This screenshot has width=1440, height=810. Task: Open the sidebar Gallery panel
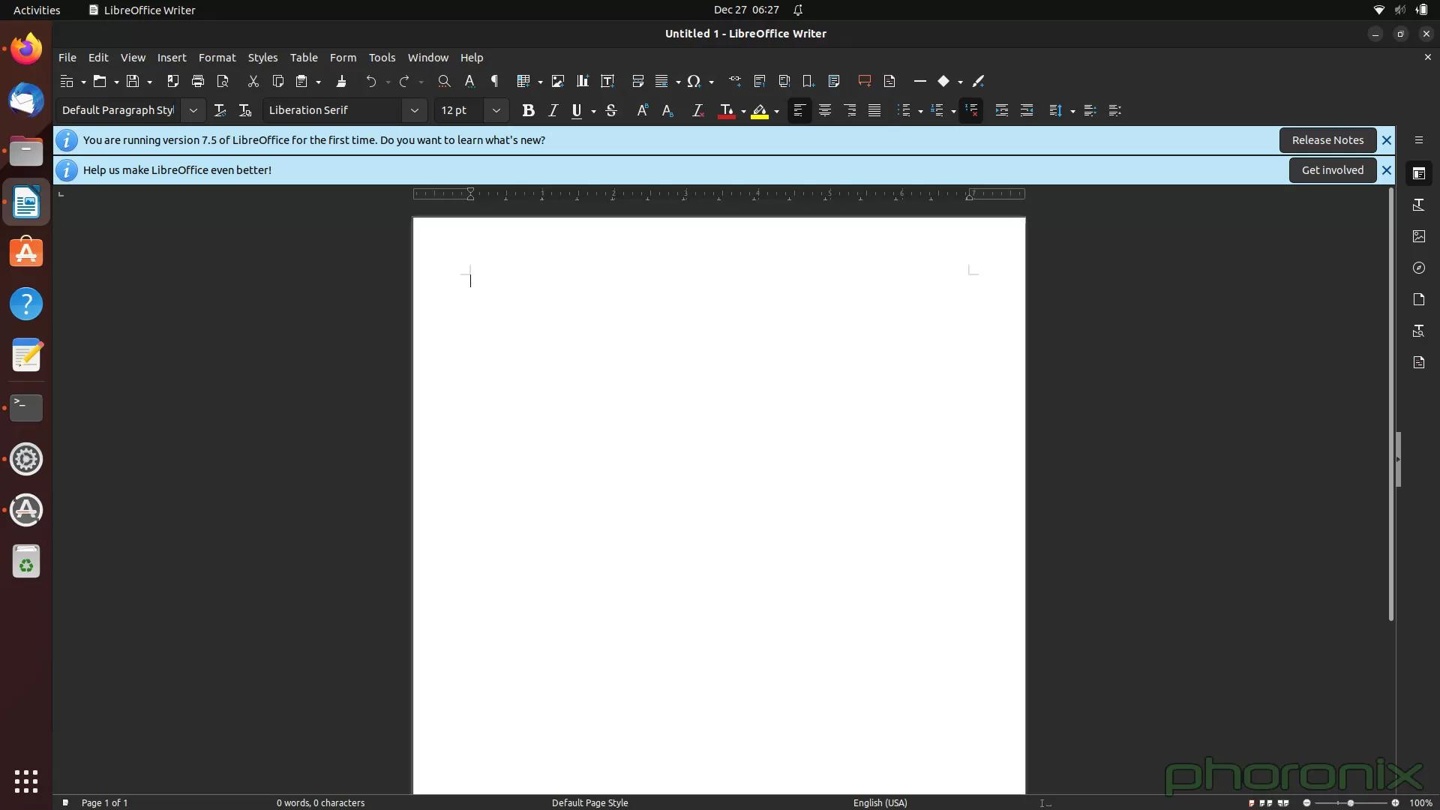1418,237
